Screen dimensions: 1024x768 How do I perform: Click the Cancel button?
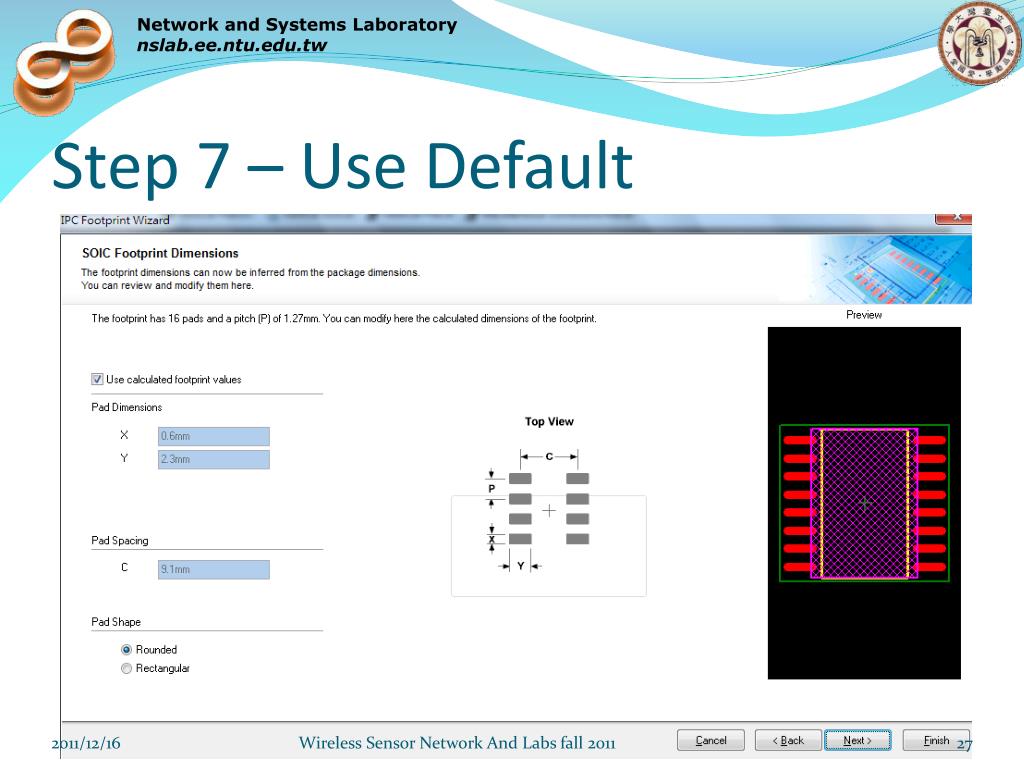tap(711, 741)
